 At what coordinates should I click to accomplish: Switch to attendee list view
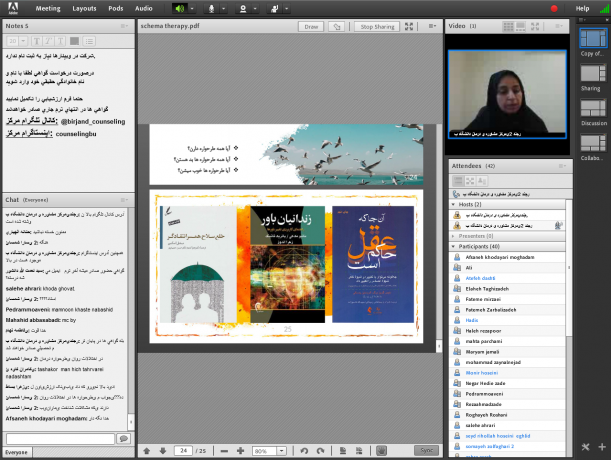(x=458, y=181)
